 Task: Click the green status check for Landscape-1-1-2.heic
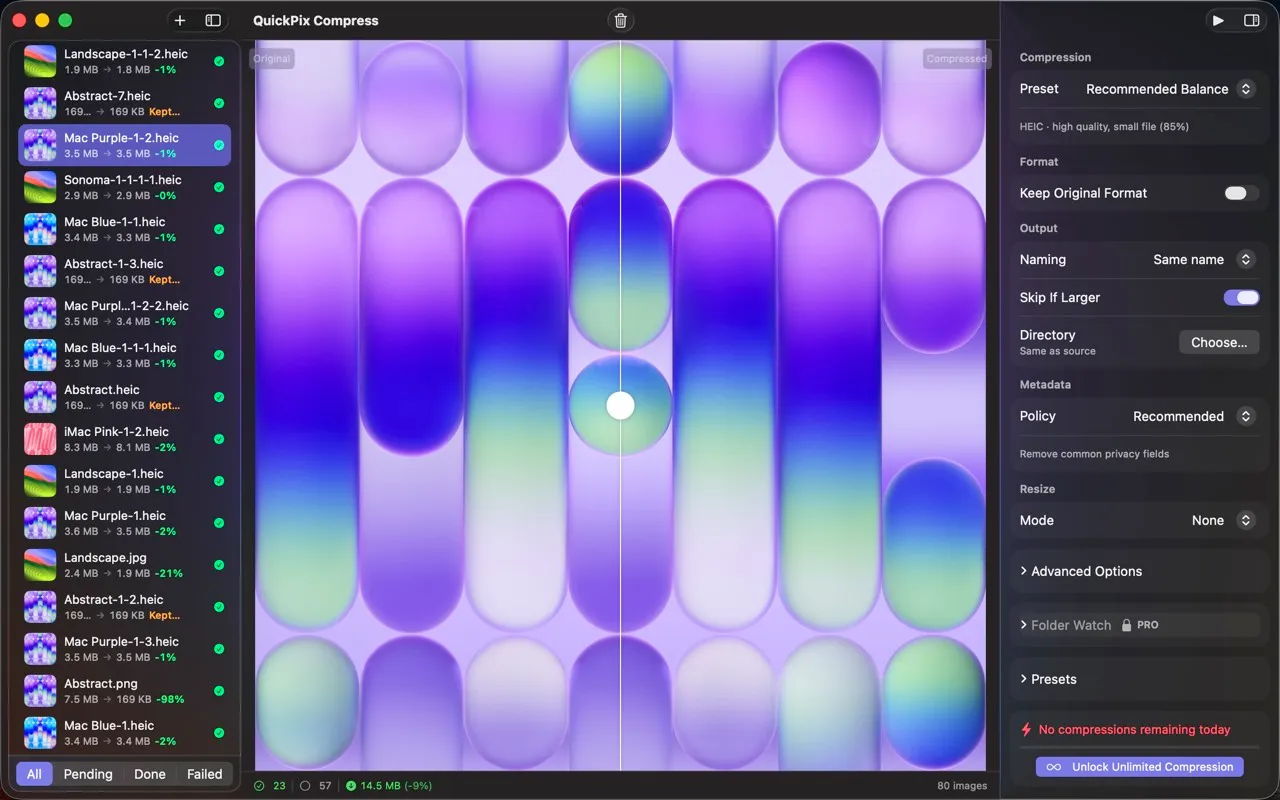[219, 61]
